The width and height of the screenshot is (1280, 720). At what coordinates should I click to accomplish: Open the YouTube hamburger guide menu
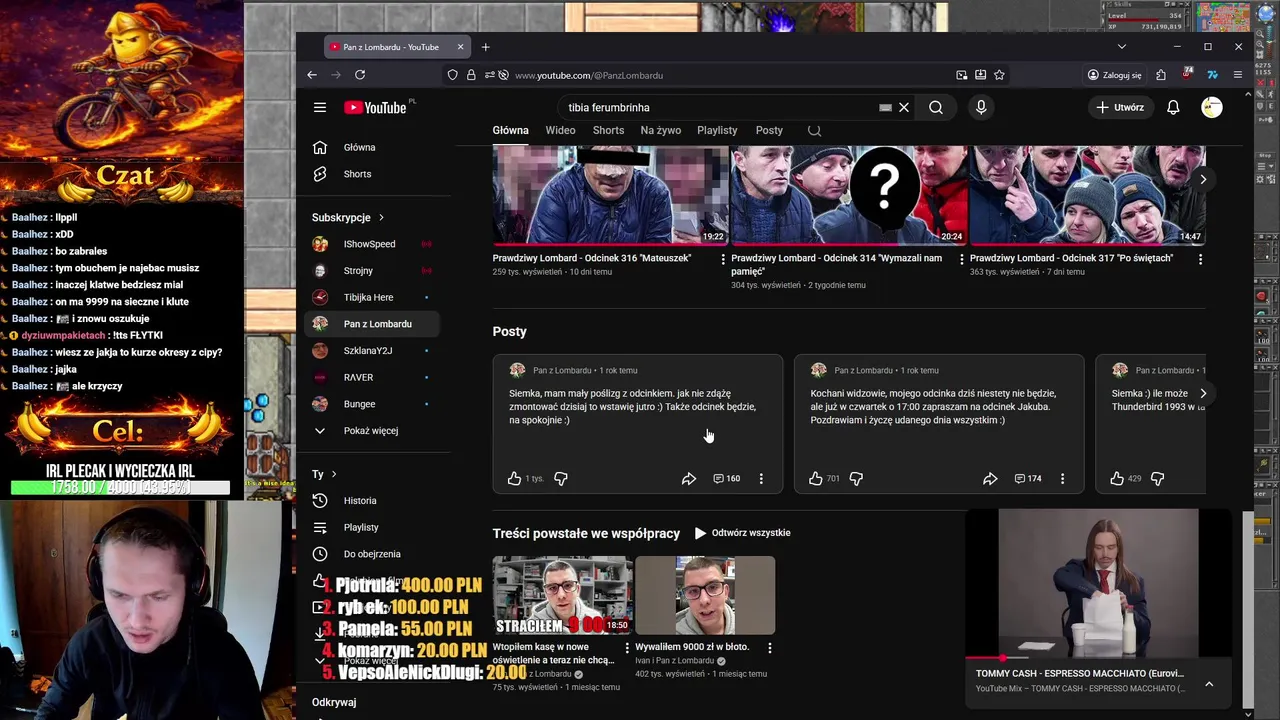tap(320, 107)
